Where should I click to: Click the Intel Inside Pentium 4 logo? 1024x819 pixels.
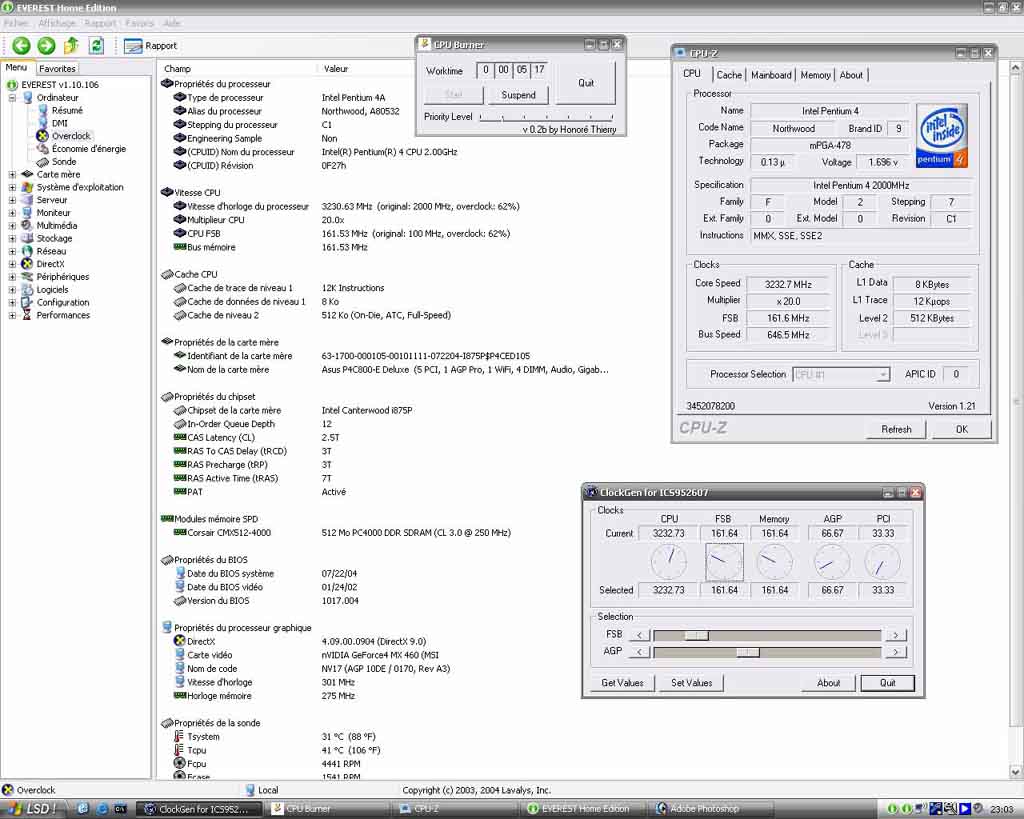941,135
